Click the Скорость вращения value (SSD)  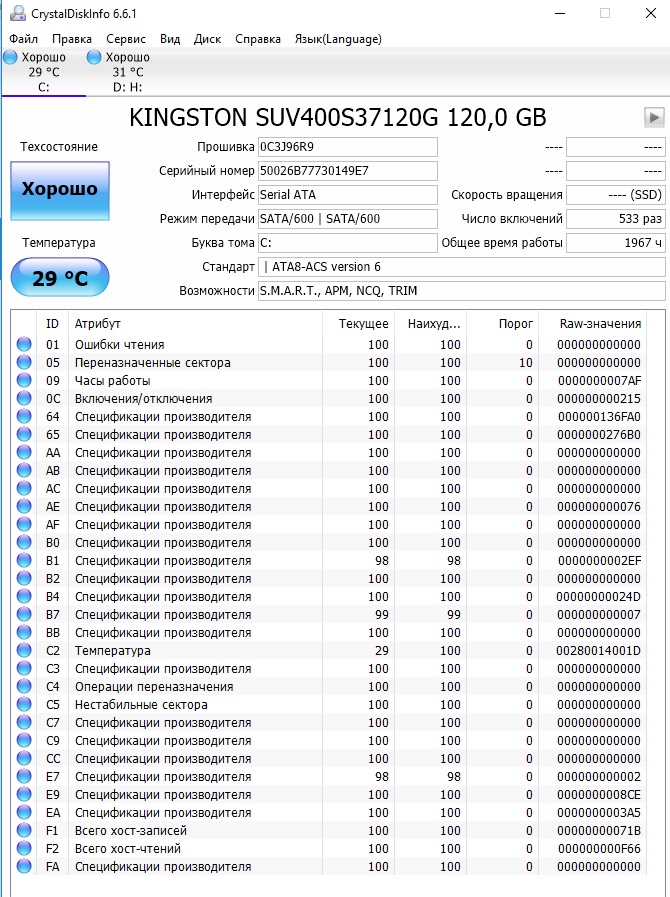(x=616, y=195)
